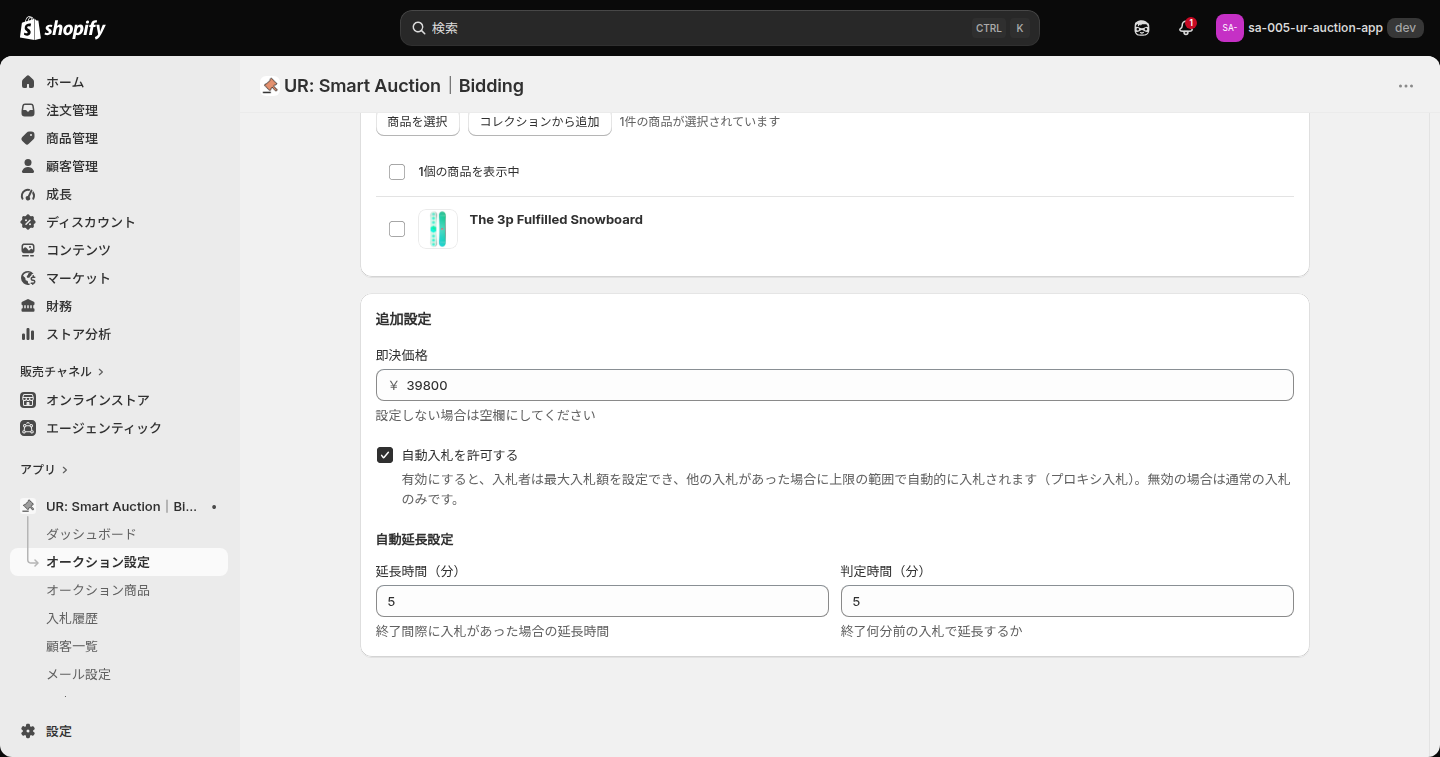Open オークション商品 in the app menu
The image size is (1440, 757).
(x=98, y=590)
